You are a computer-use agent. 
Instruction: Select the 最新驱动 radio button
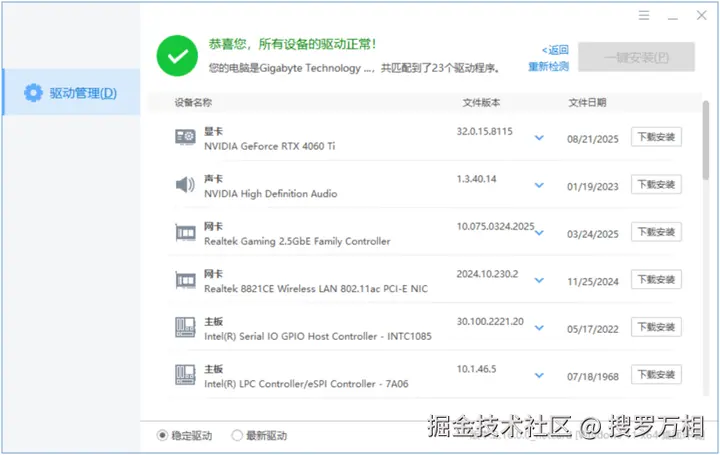pos(237,435)
